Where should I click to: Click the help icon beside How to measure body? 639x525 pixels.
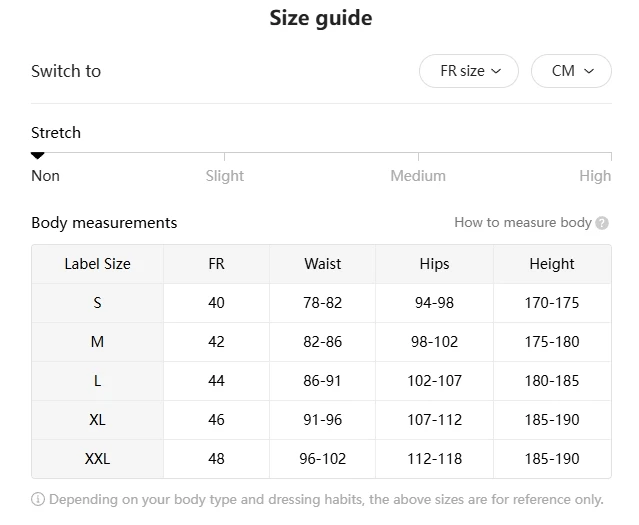(602, 223)
